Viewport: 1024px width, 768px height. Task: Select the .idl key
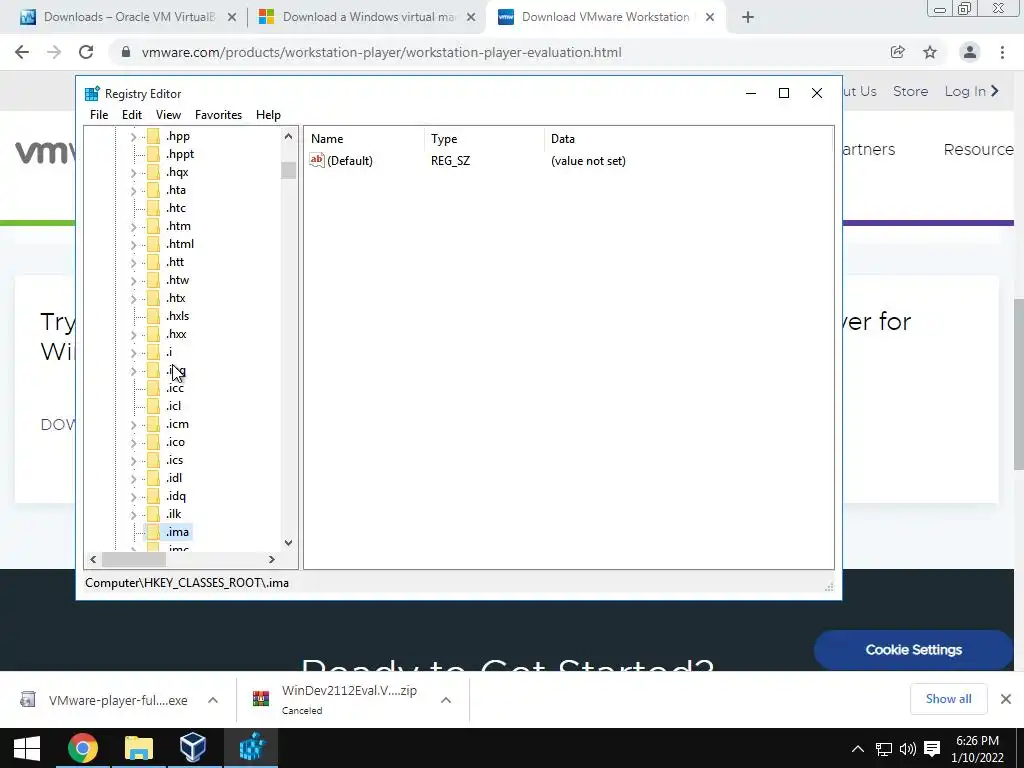tap(174, 478)
